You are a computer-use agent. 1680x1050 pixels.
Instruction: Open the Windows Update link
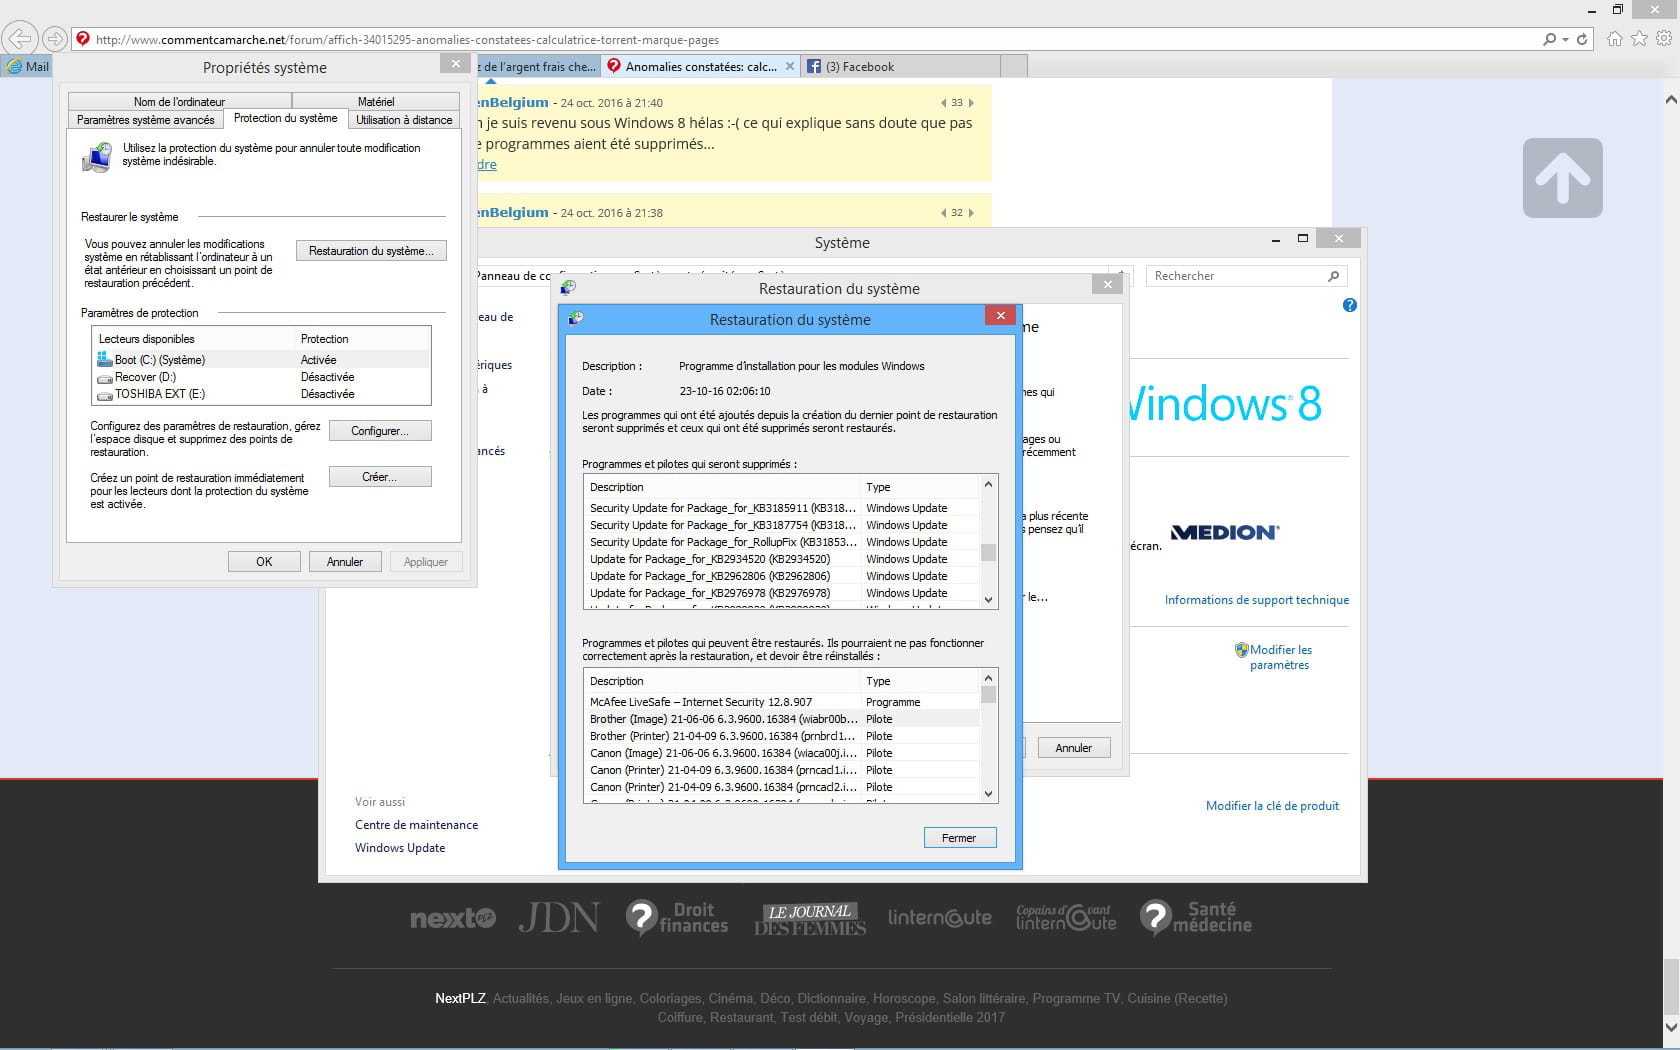pyautogui.click(x=400, y=848)
